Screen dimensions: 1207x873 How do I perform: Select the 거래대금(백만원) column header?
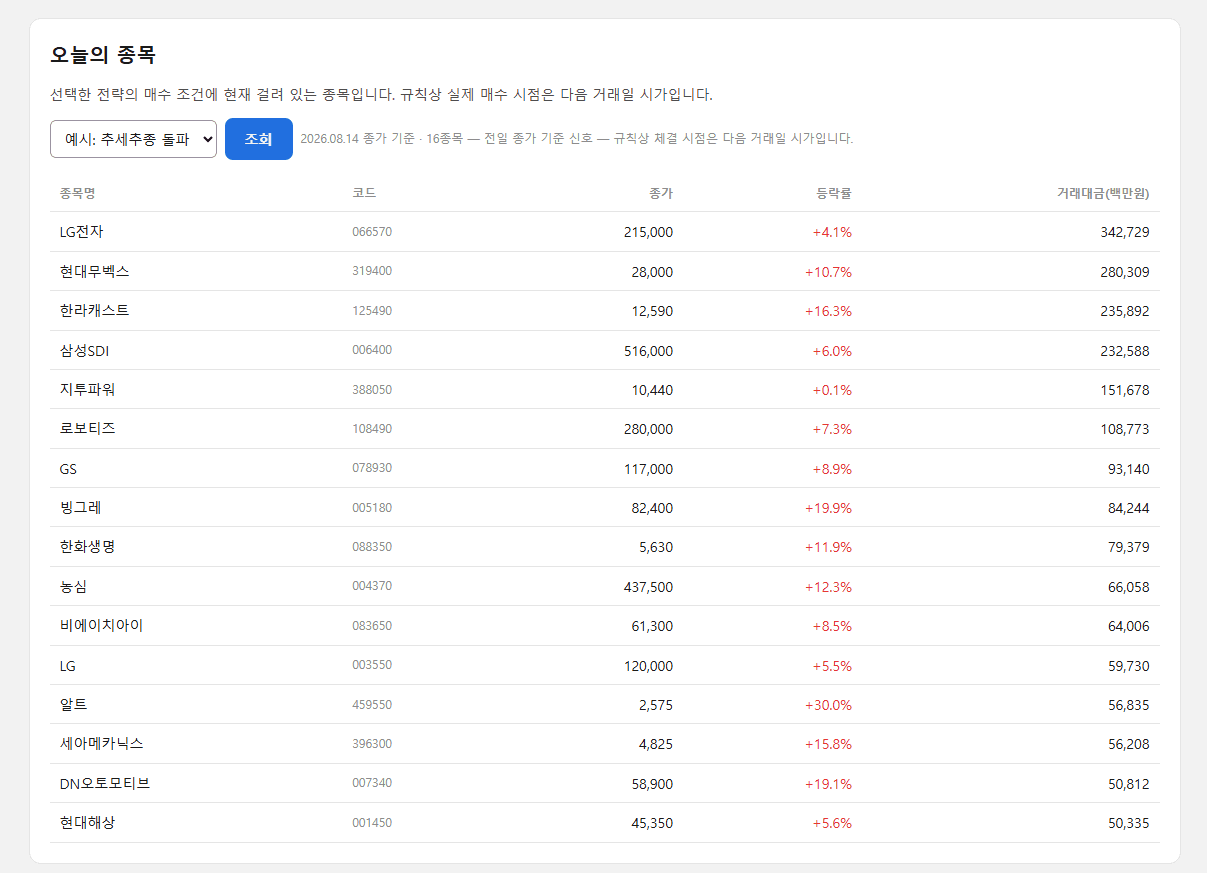pos(1103,193)
